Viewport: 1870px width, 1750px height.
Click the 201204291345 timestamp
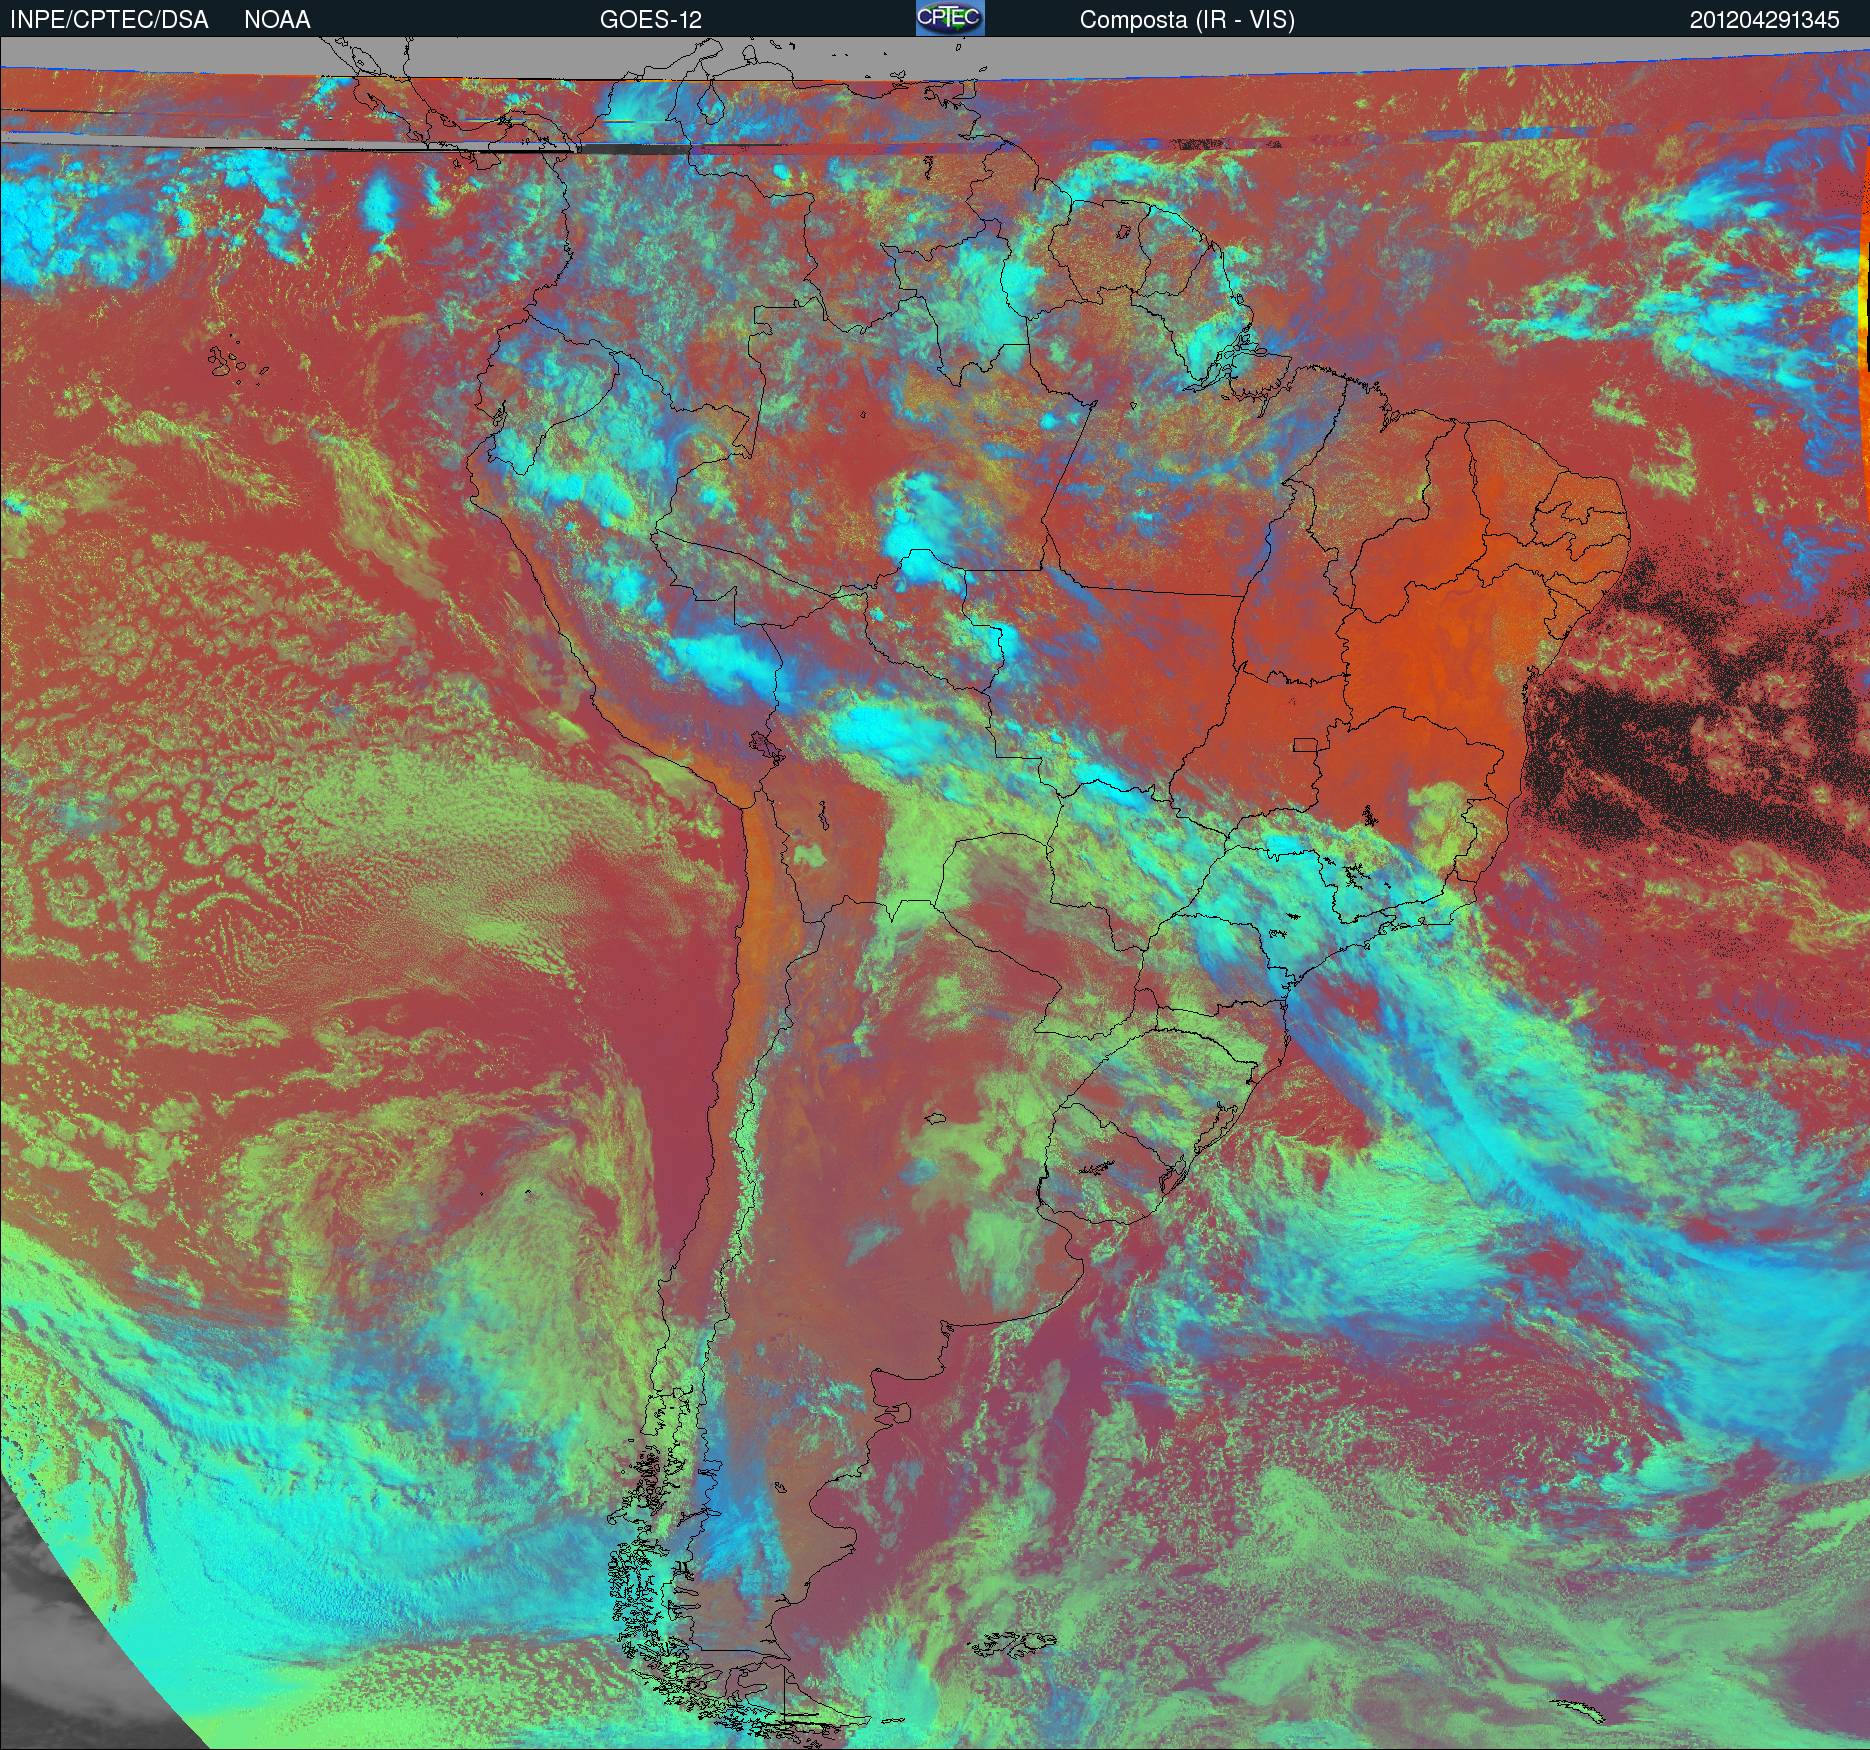click(x=1764, y=20)
